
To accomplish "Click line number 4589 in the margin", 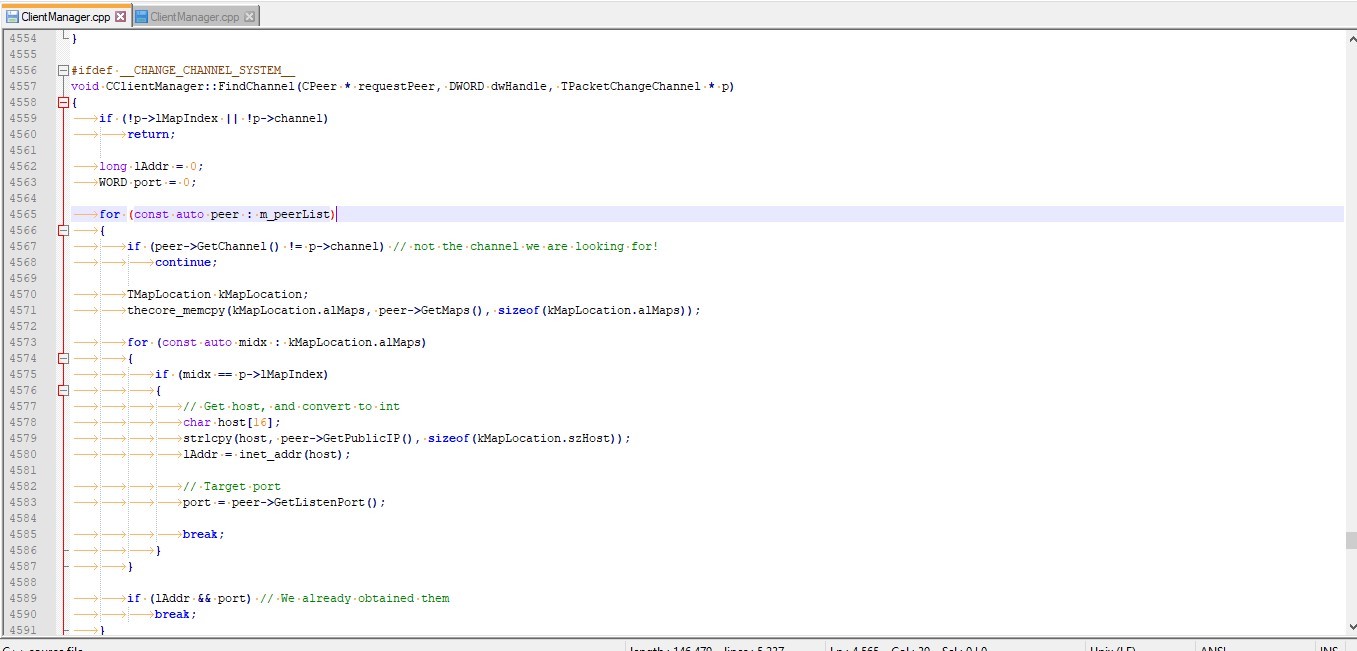I will tap(23, 598).
